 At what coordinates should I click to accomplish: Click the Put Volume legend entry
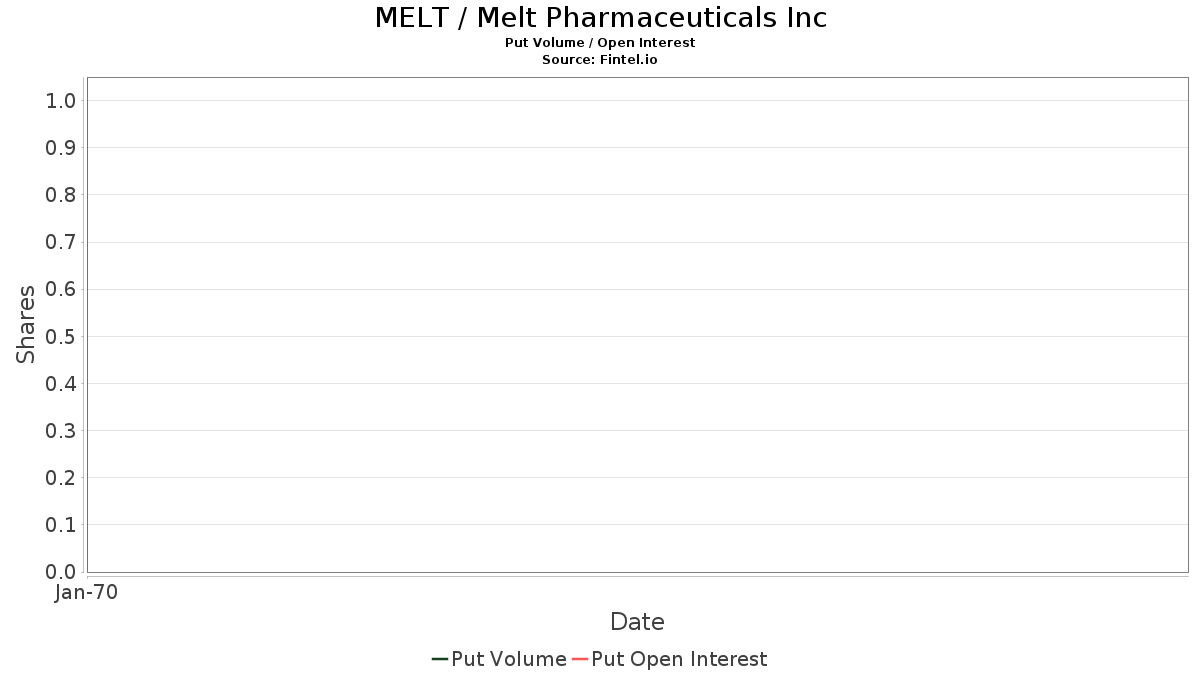(508, 659)
